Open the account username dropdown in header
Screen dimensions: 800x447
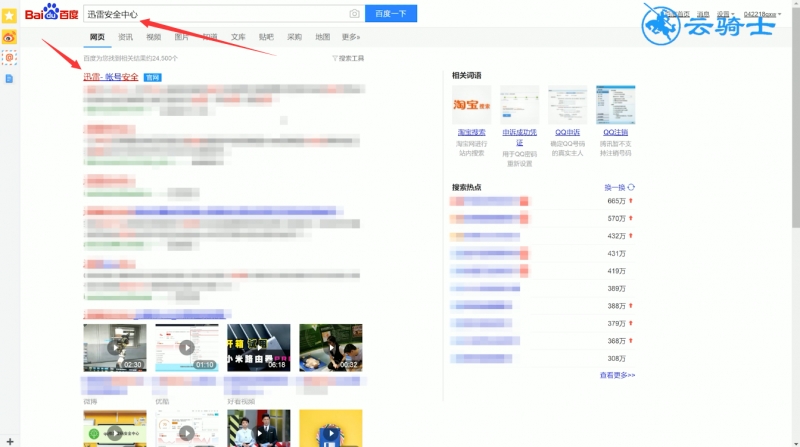tap(762, 14)
